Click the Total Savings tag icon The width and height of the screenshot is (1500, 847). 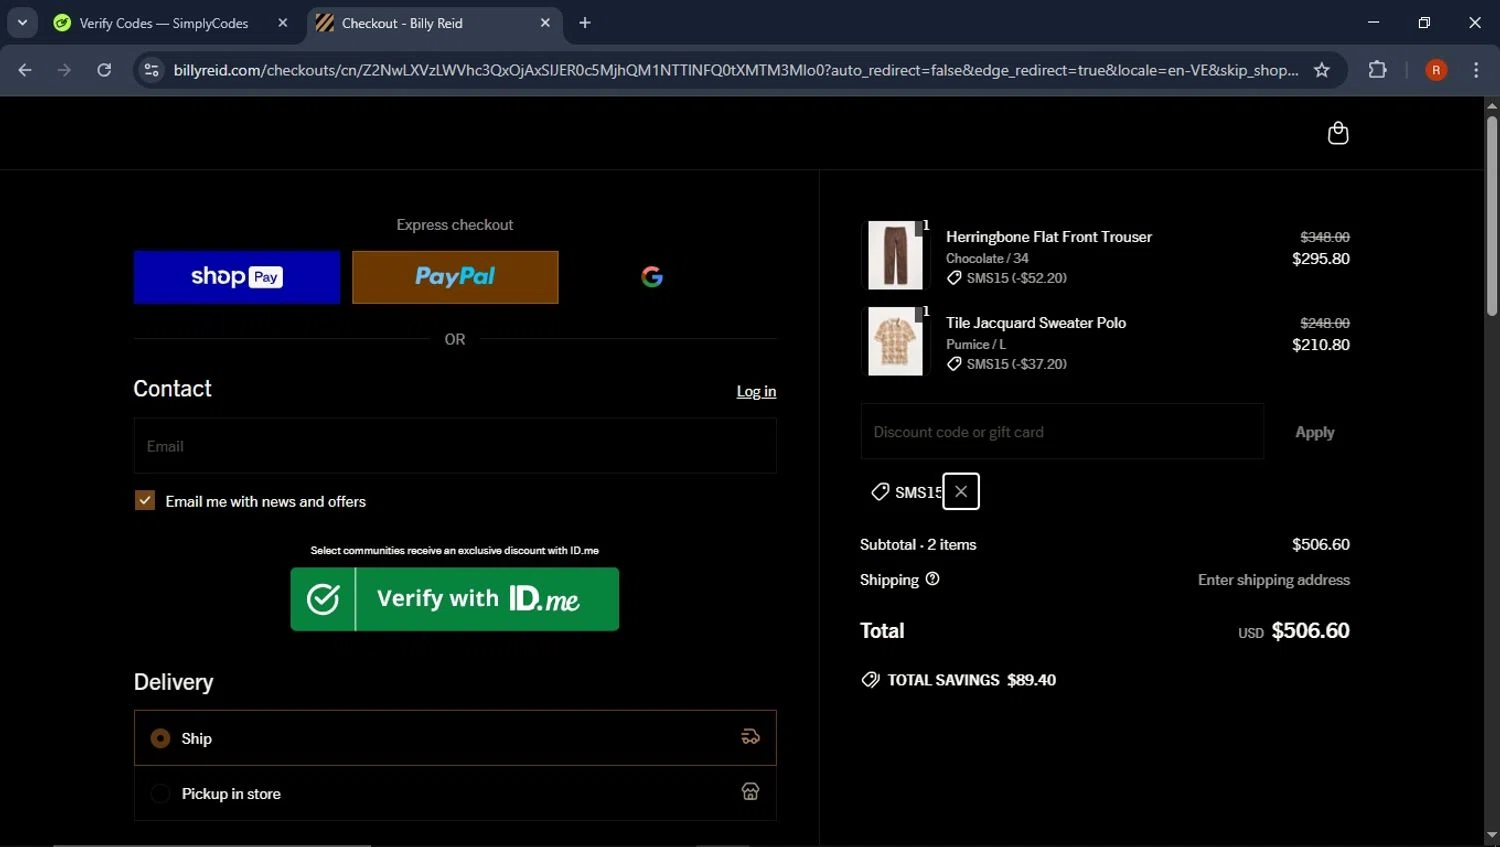tap(870, 680)
